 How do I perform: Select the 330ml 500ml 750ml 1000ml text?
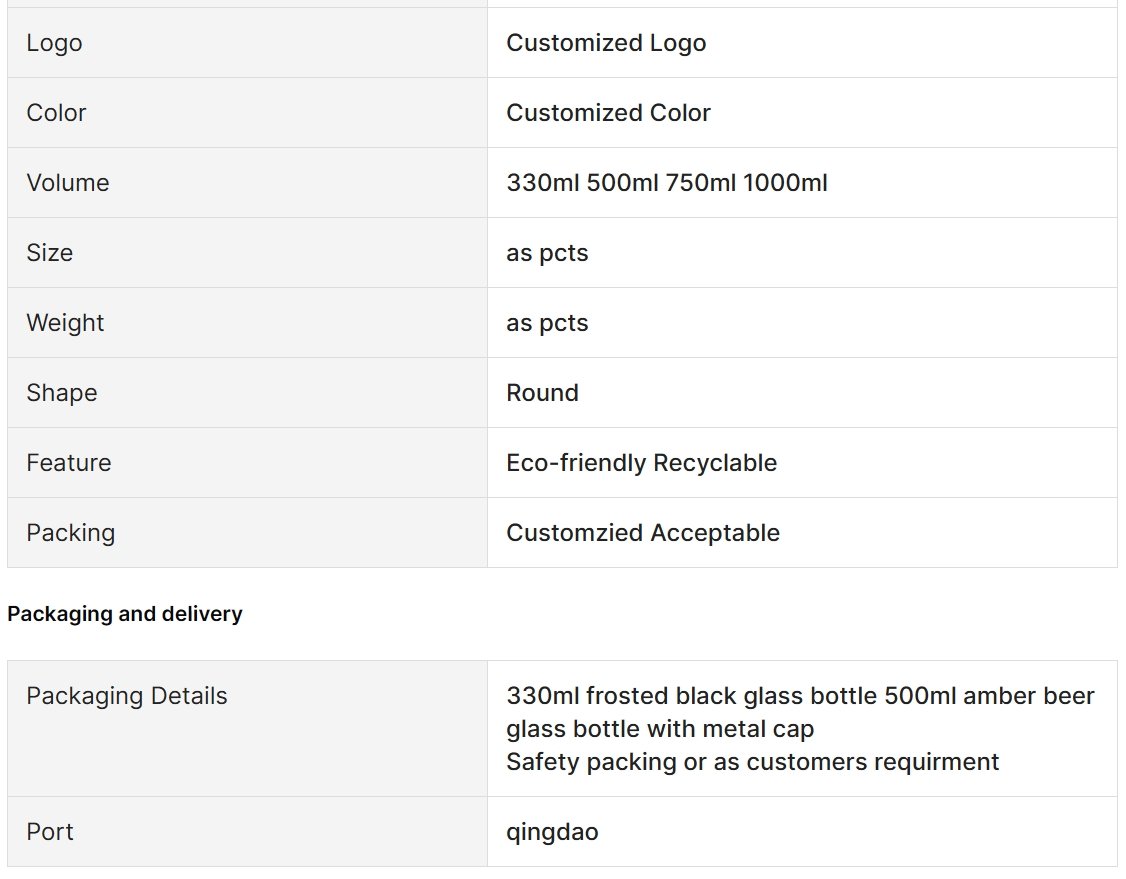pos(666,182)
